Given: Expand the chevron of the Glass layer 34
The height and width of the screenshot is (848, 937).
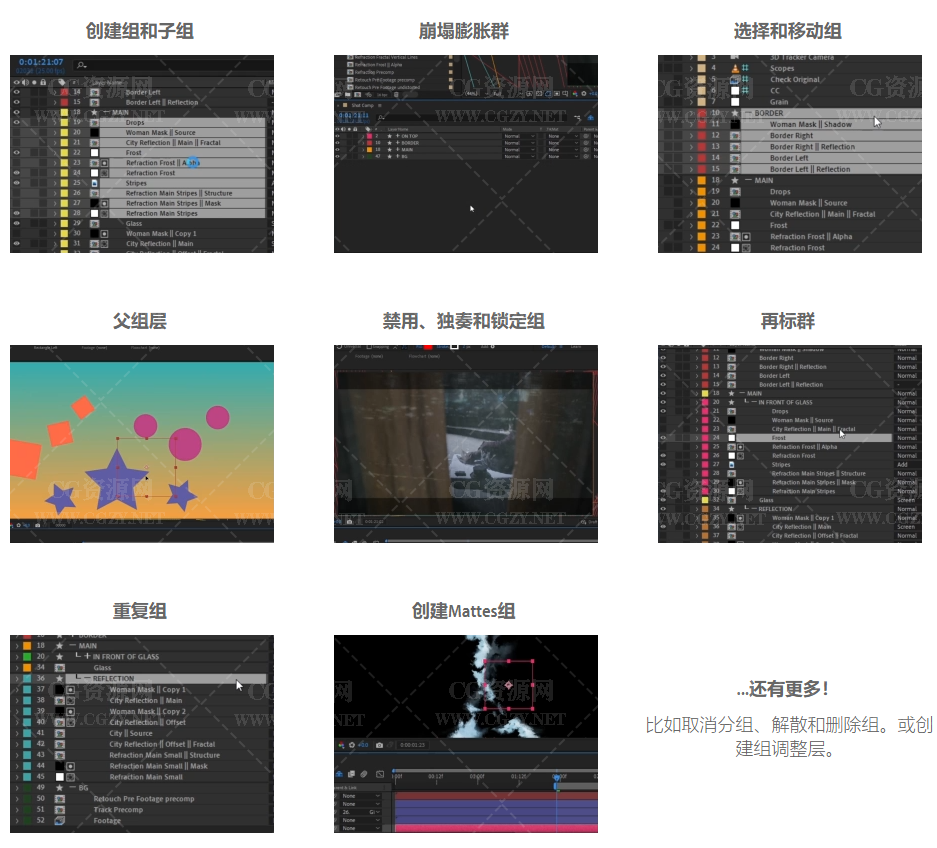Looking at the screenshot, I should [17, 667].
